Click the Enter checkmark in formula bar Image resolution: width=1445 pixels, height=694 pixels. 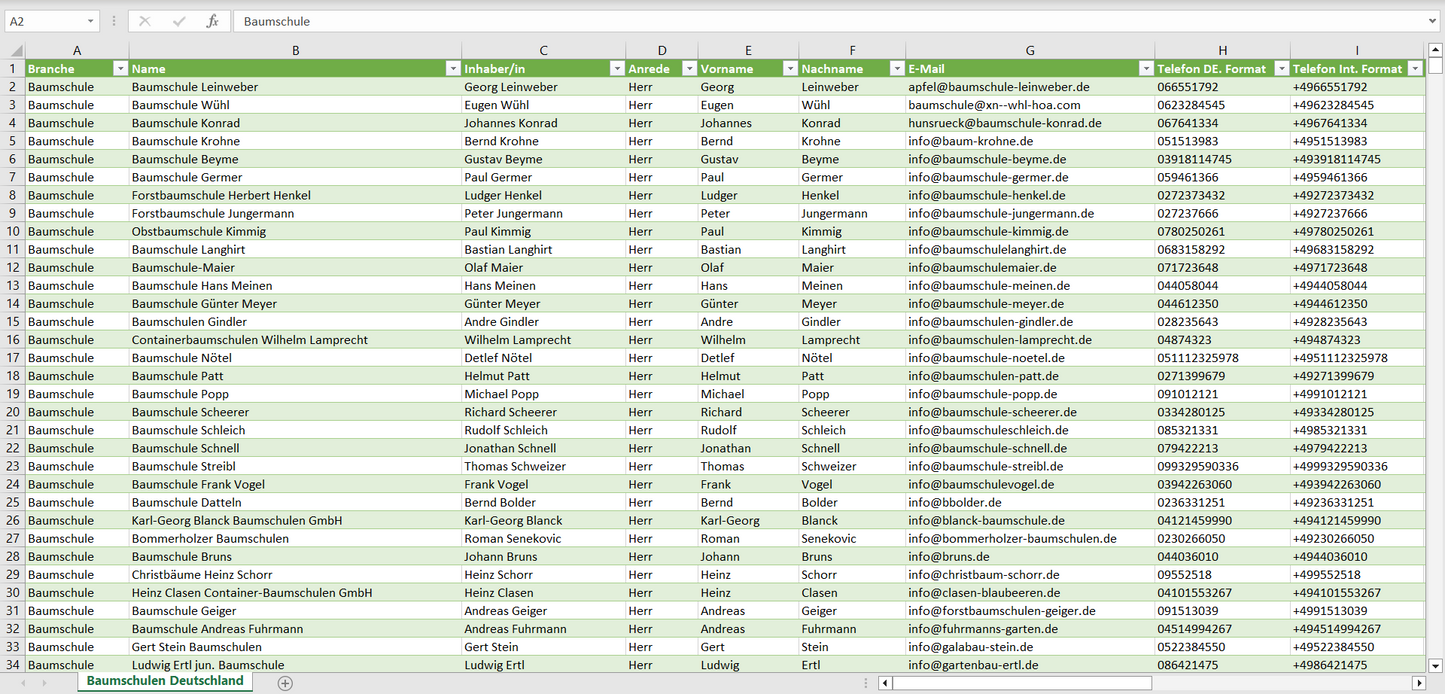coord(179,21)
